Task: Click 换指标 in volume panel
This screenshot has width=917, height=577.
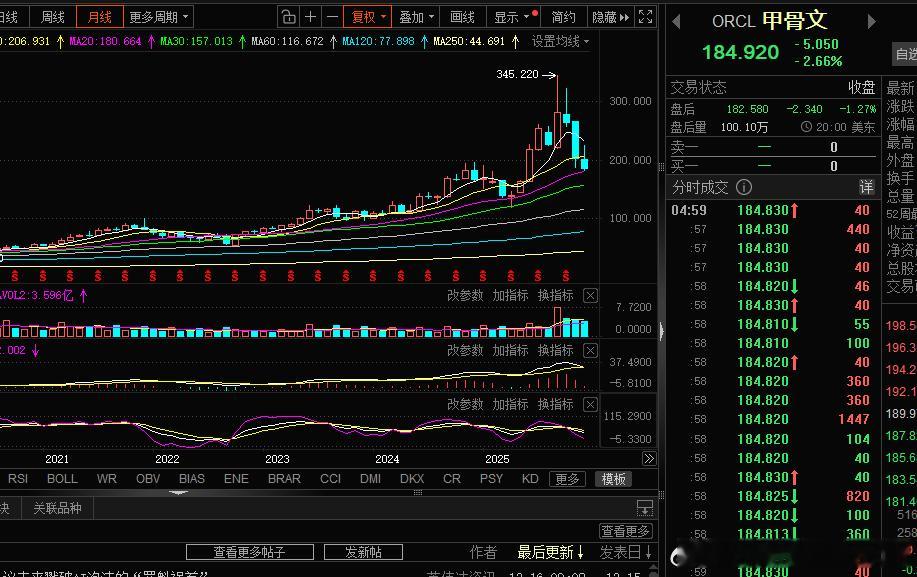Action: click(556, 295)
